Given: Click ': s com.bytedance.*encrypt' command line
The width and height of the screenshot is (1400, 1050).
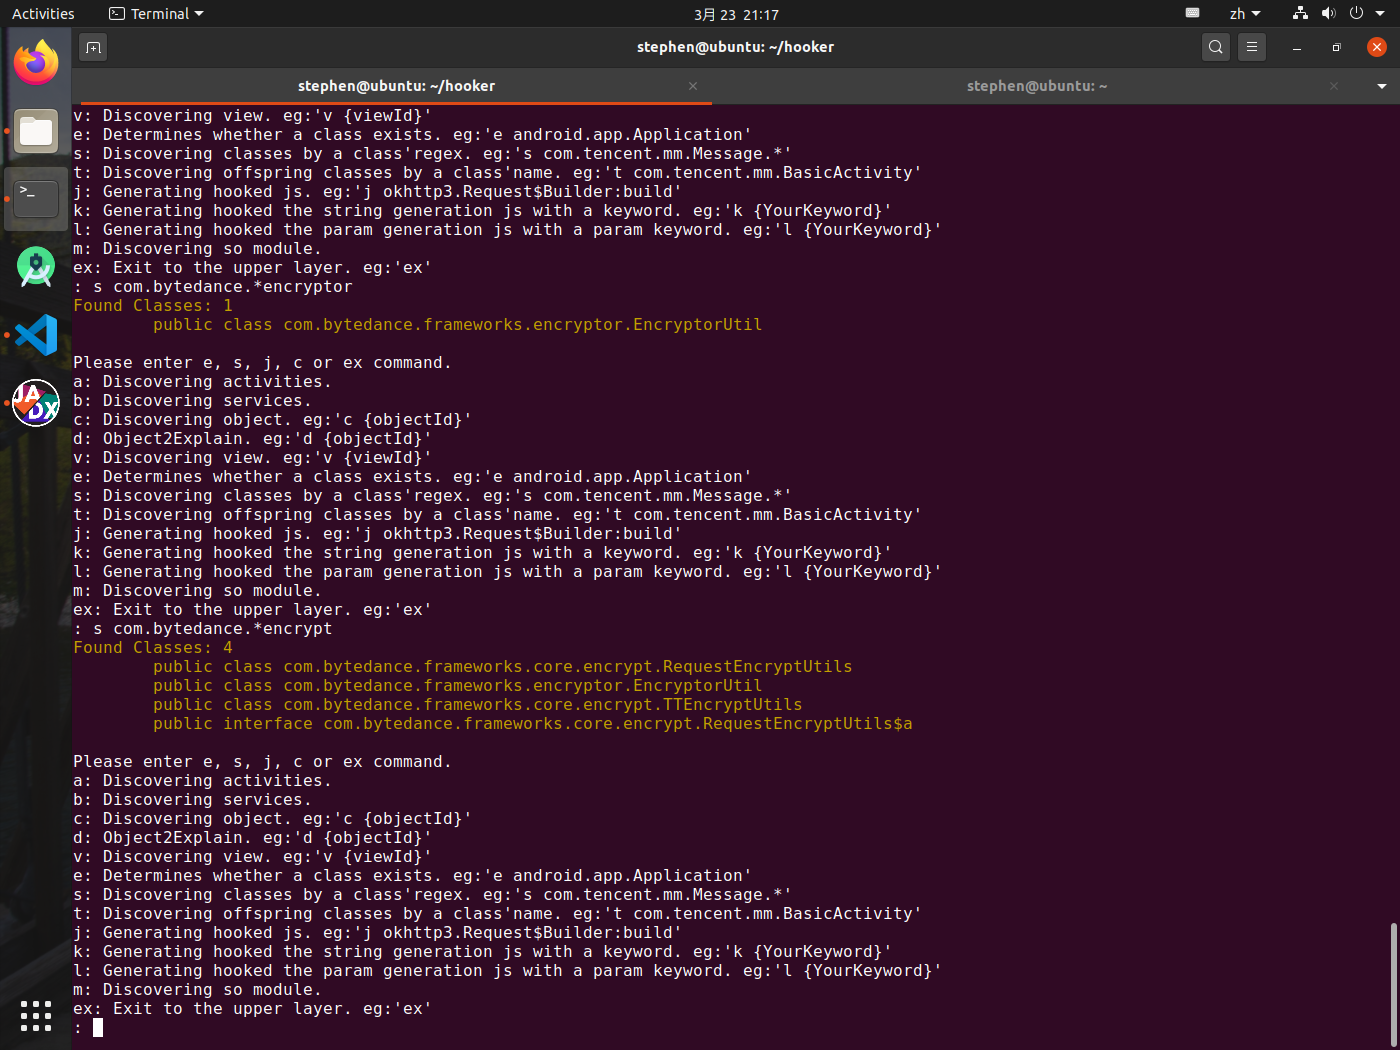Looking at the screenshot, I should pos(203,629).
